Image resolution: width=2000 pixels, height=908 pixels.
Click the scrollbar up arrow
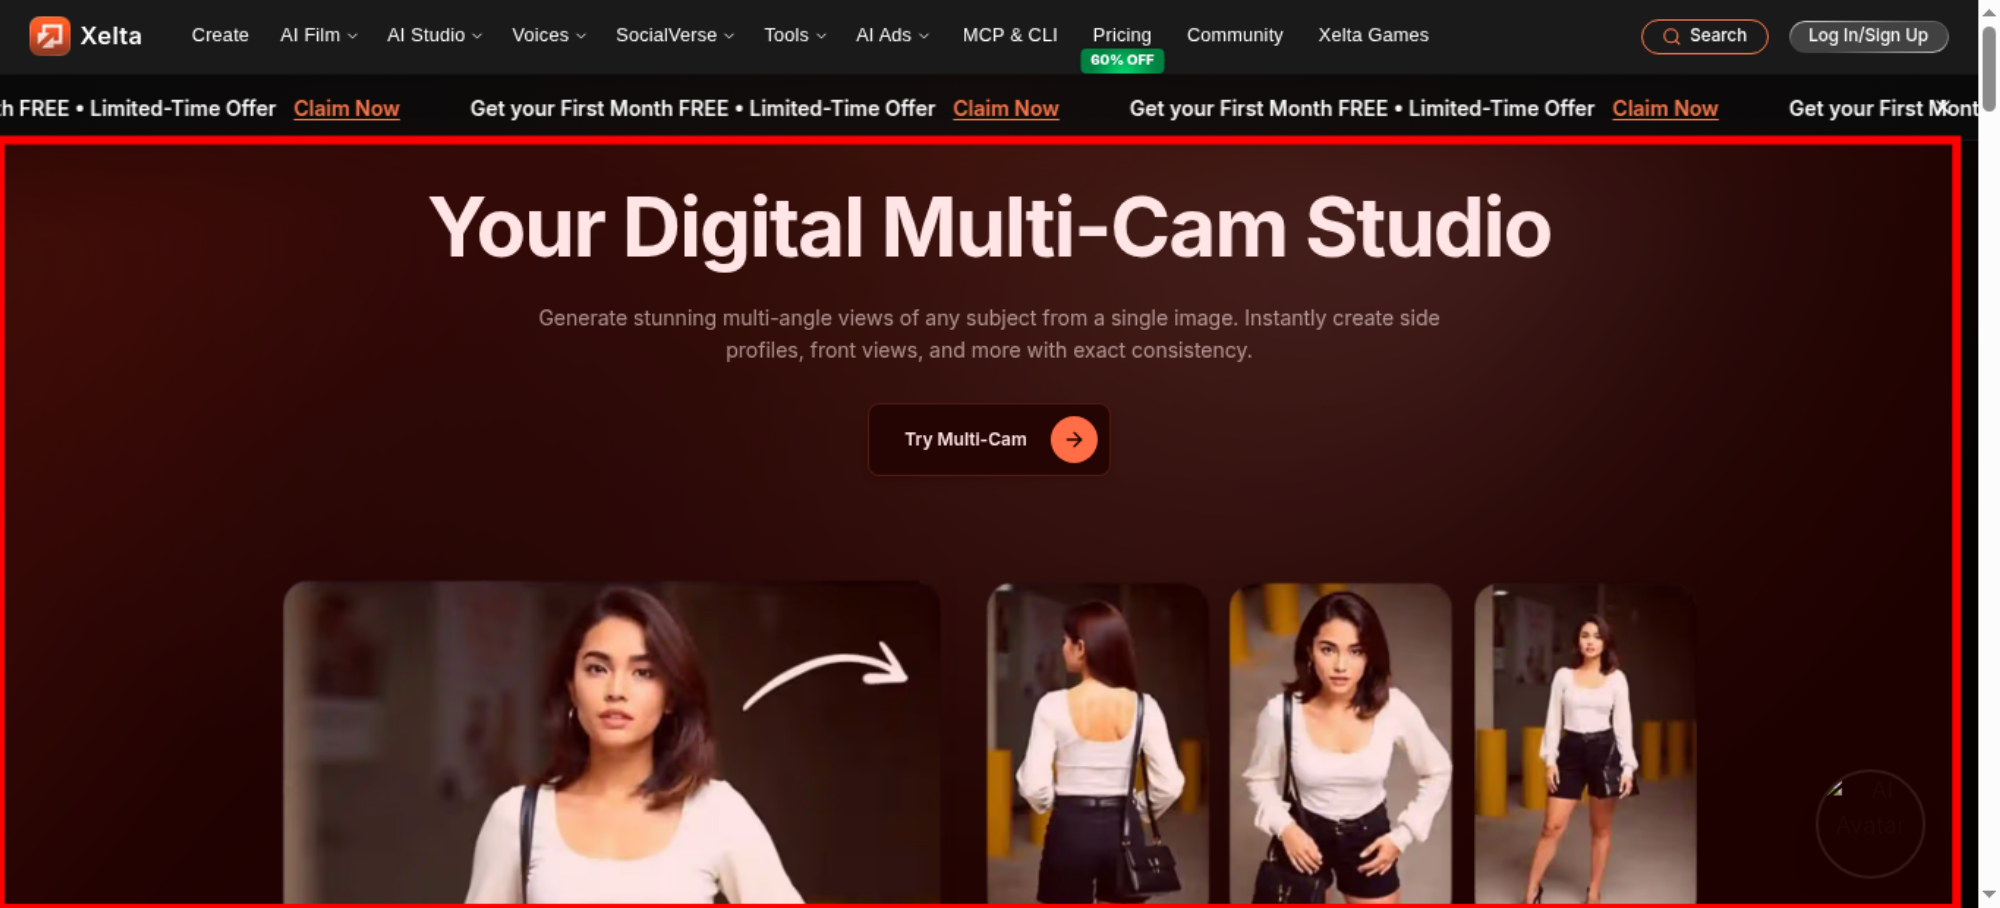[x=1989, y=11]
